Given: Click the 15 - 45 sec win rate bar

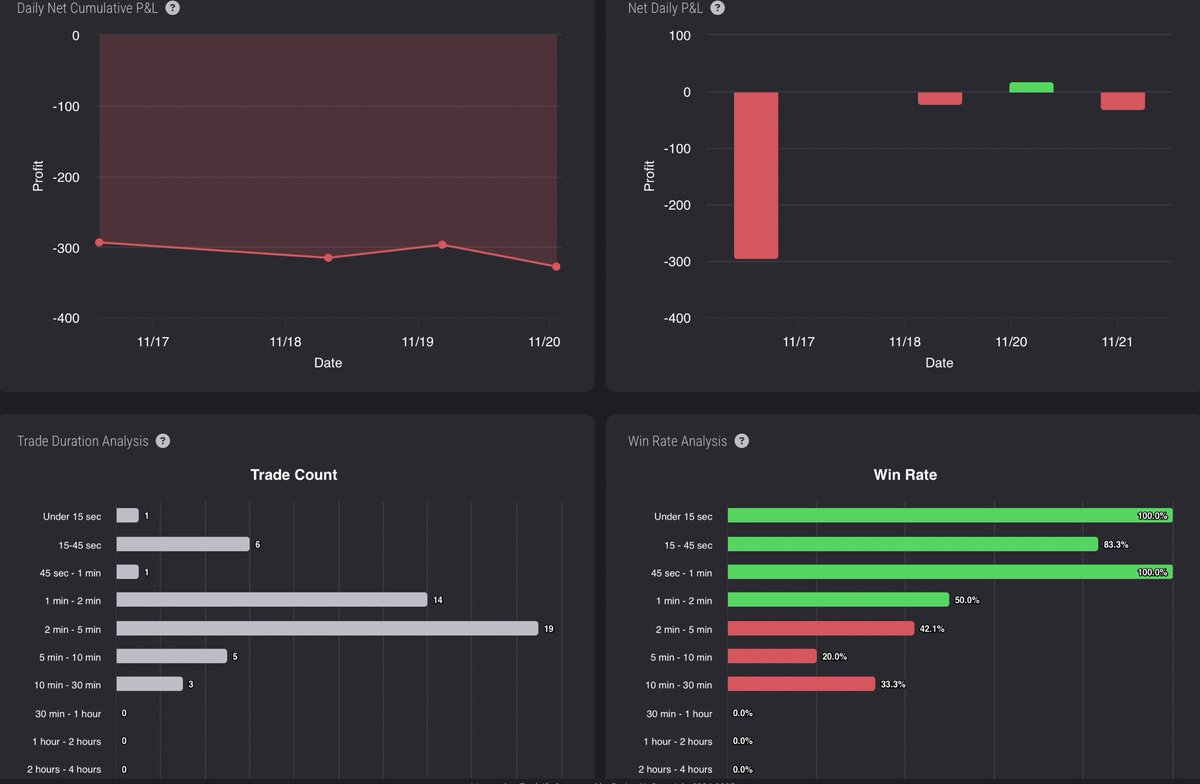Looking at the screenshot, I should click(x=913, y=544).
